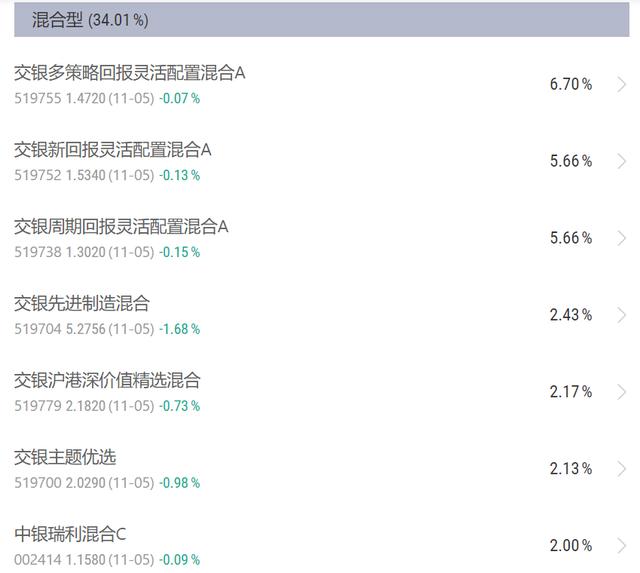View 交银沪港深价值精选混合 fund details

point(107,381)
